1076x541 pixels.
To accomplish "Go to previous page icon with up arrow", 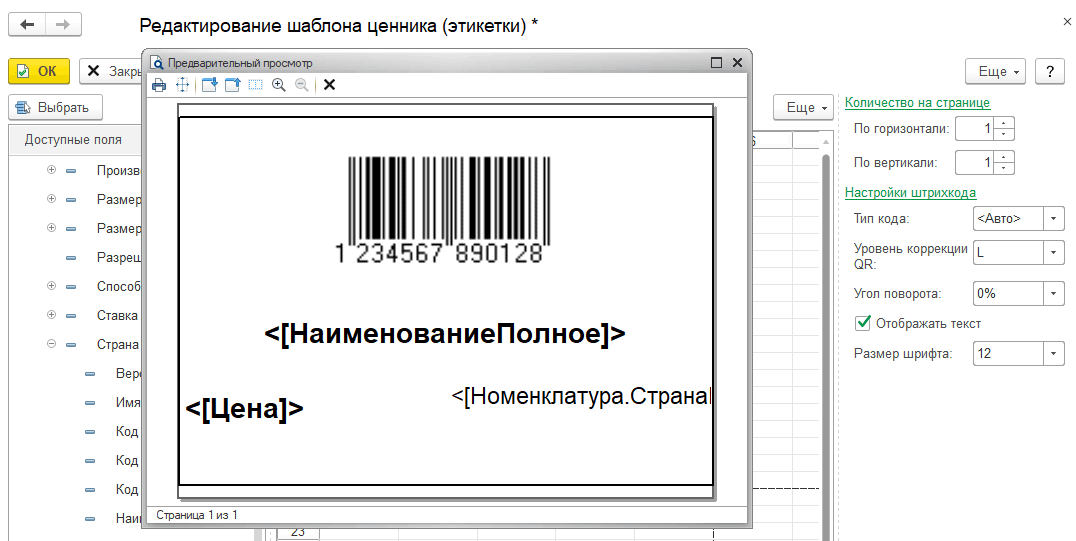I will 233,85.
